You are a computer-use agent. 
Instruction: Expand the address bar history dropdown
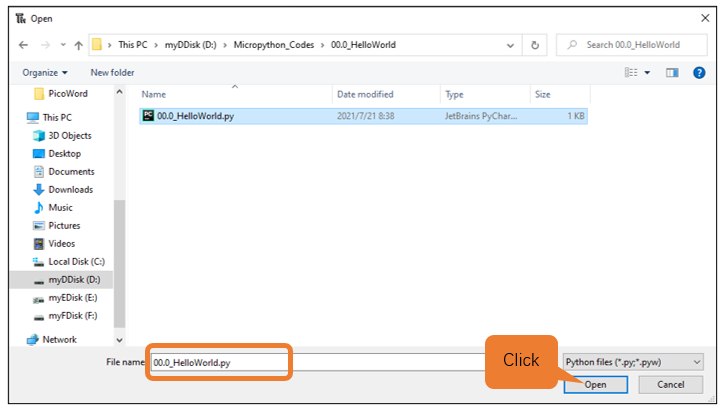(510, 45)
